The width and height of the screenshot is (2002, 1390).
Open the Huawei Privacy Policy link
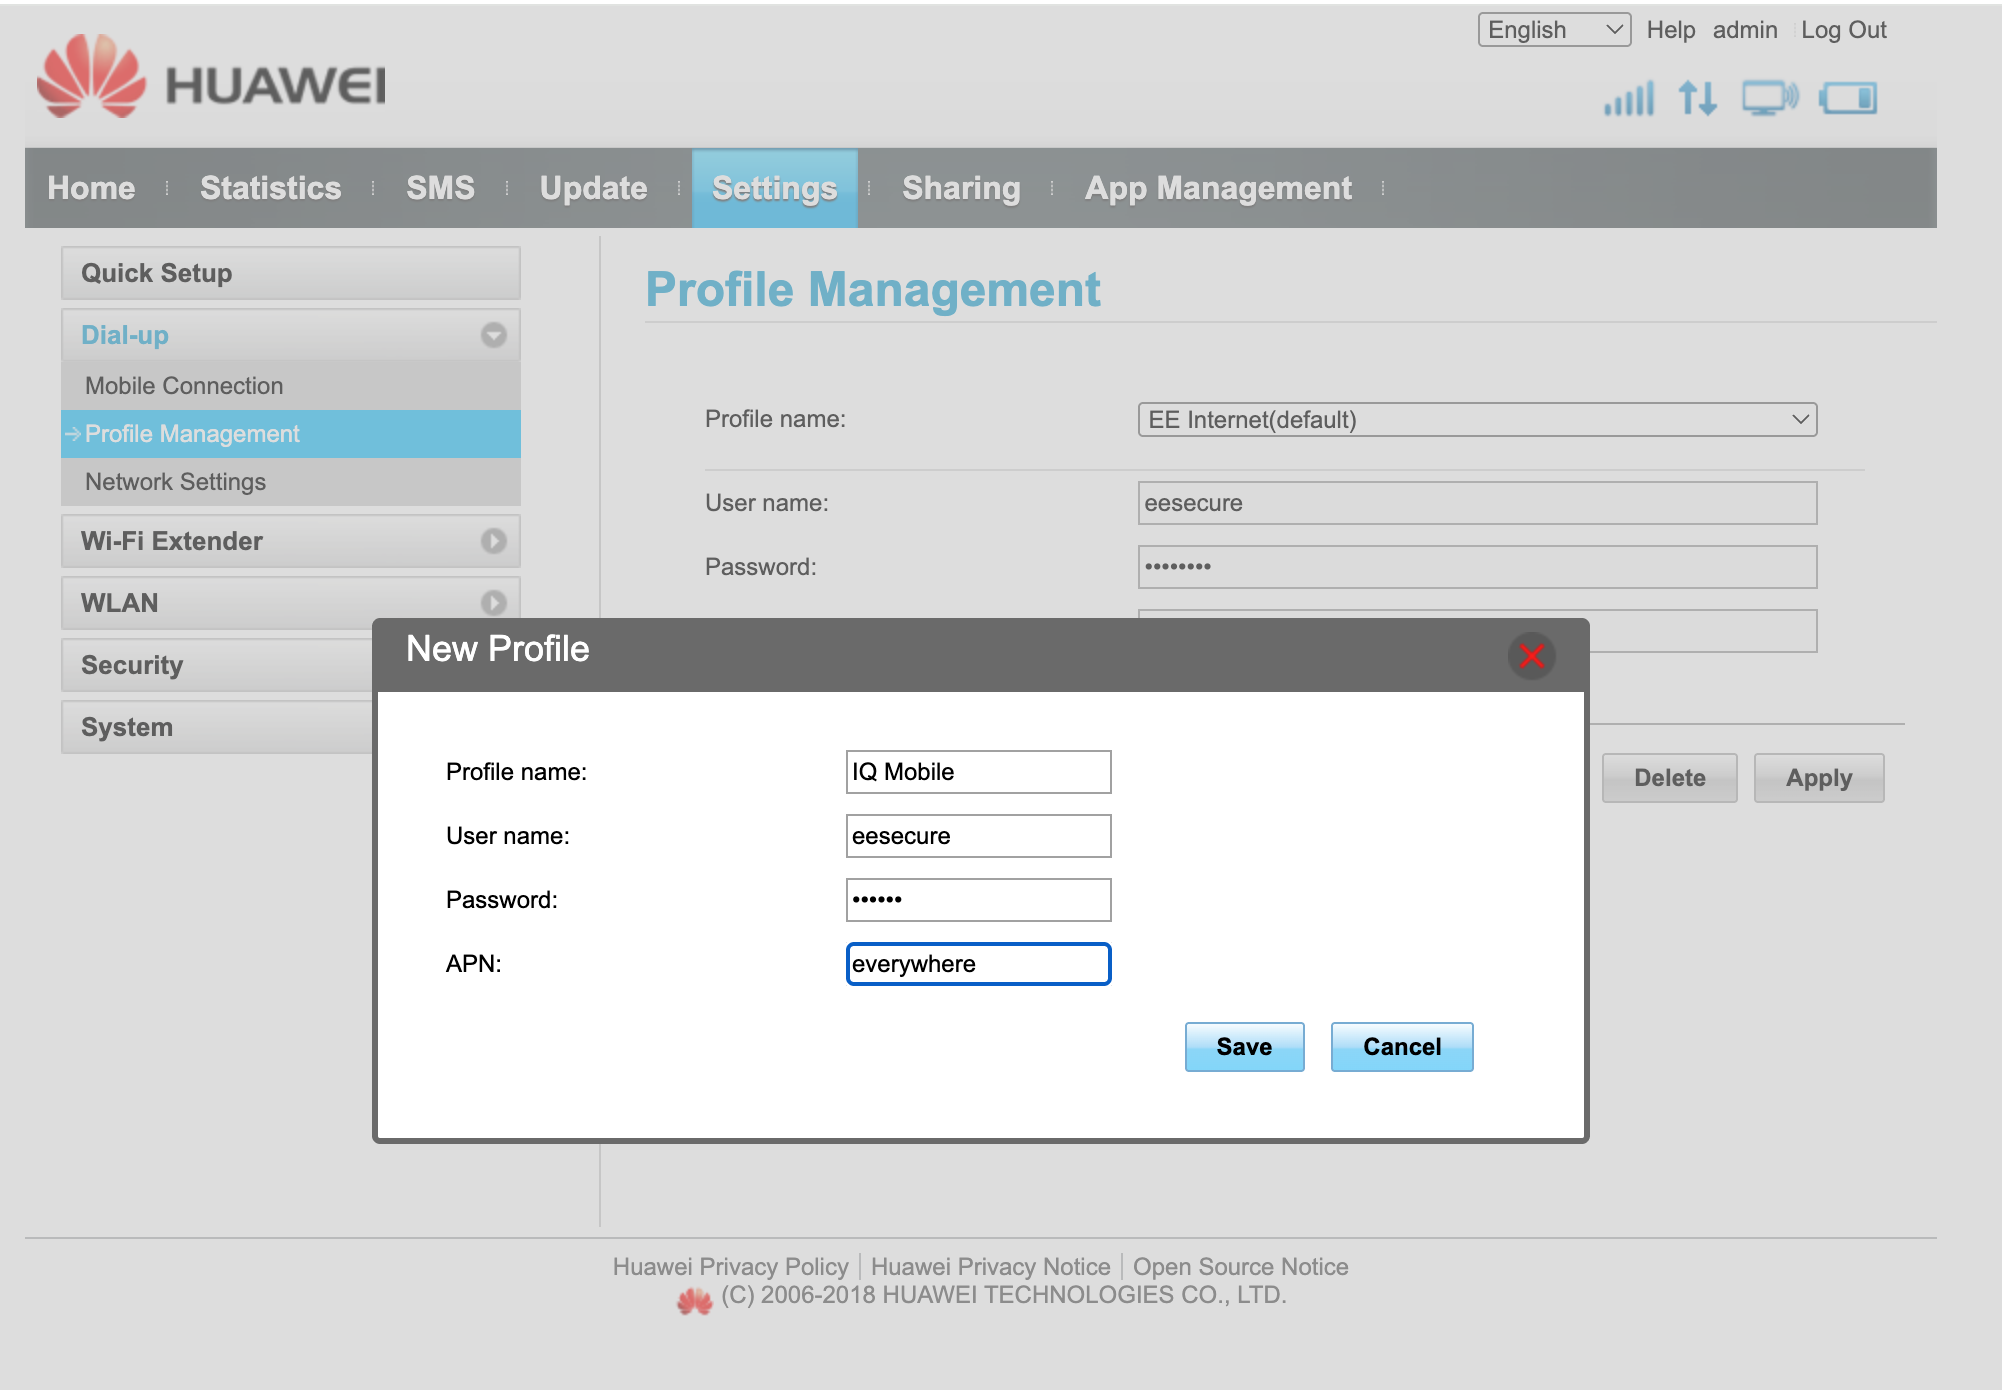tap(730, 1267)
